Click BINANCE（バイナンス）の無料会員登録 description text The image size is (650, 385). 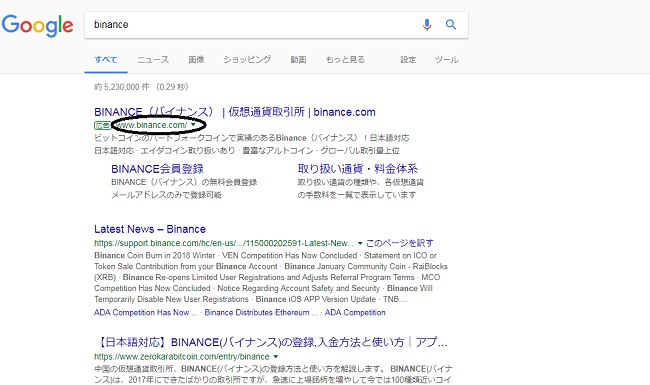(184, 182)
